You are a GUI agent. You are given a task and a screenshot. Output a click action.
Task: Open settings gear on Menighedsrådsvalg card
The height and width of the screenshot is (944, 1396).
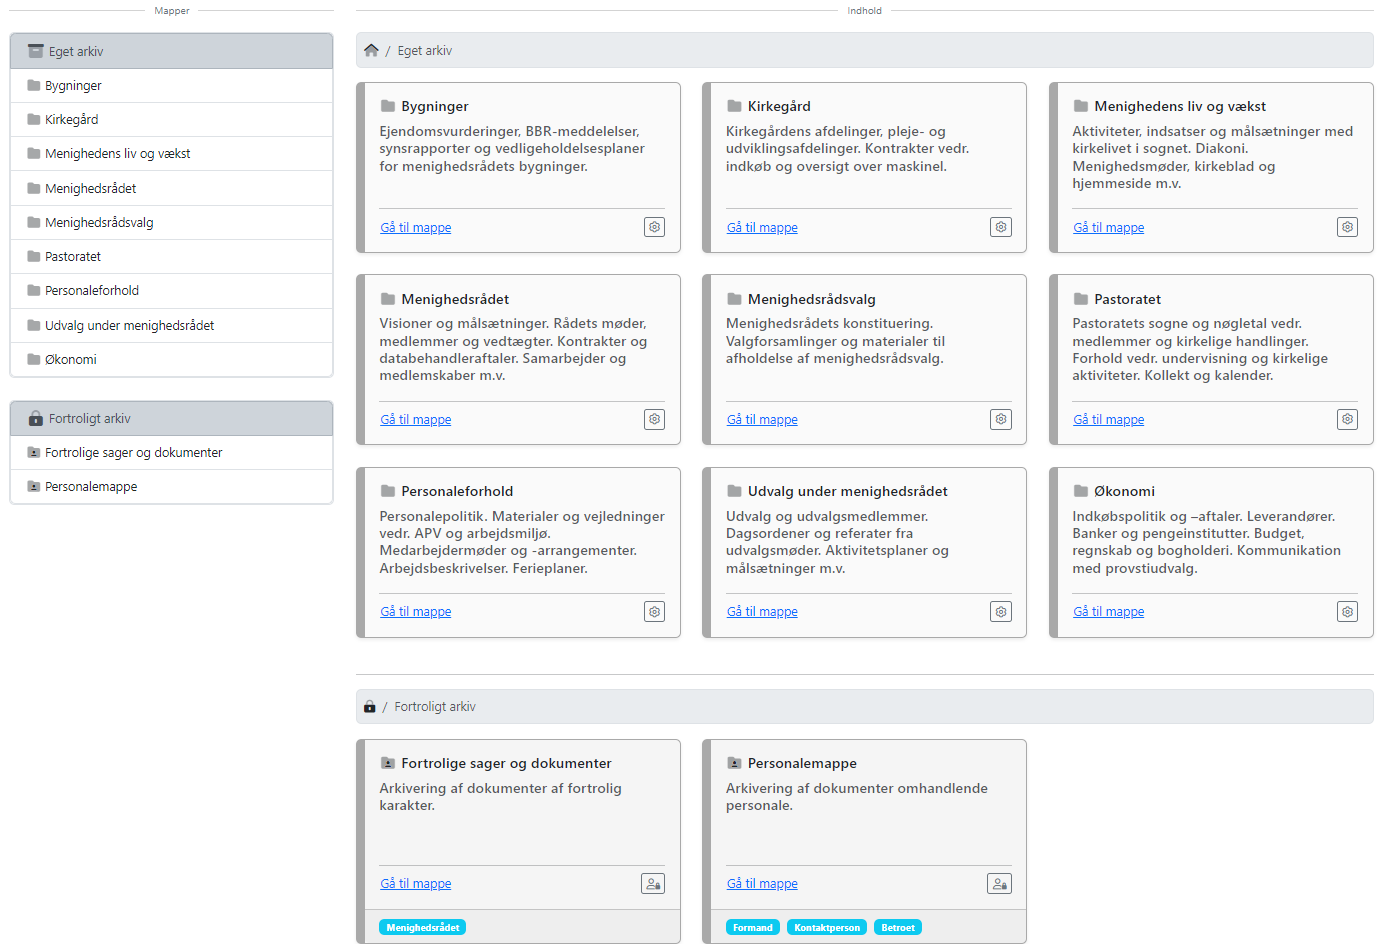click(1001, 419)
